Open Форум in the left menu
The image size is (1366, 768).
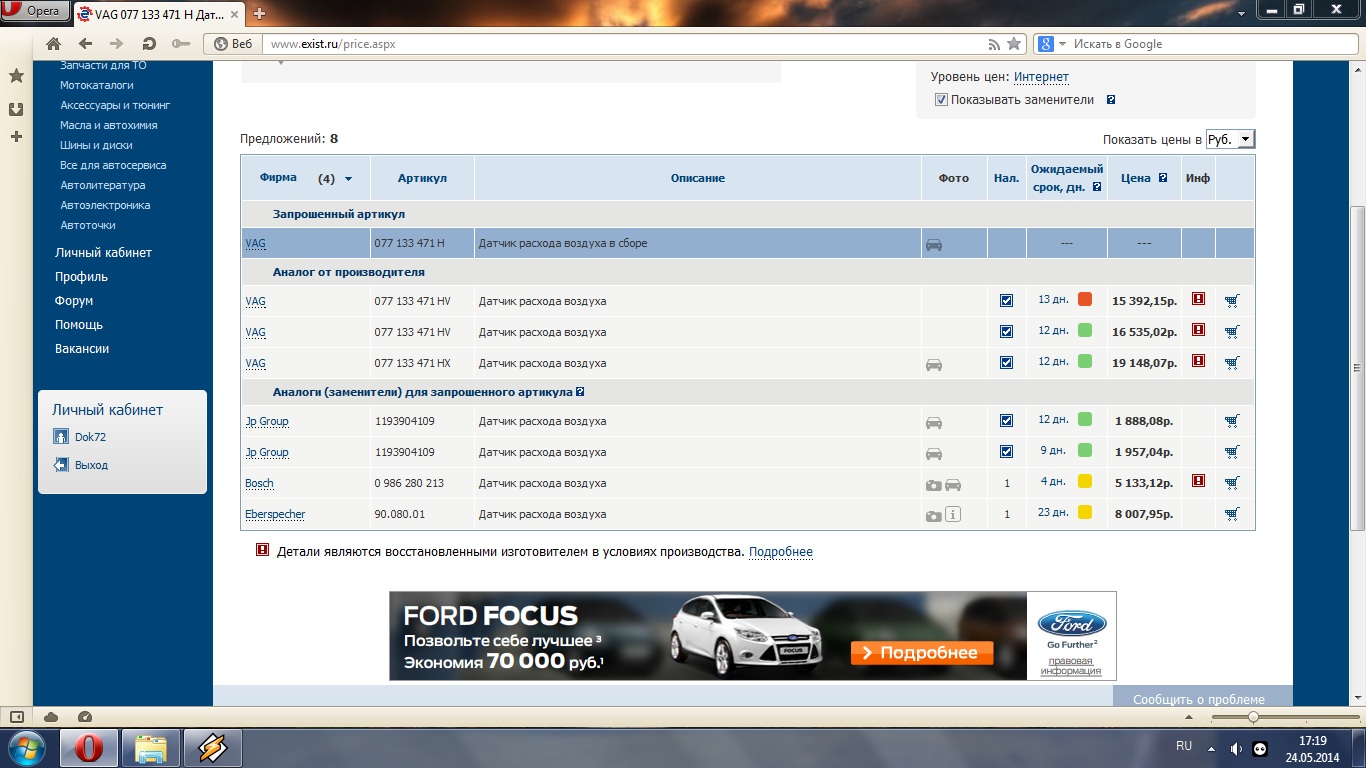tap(74, 301)
